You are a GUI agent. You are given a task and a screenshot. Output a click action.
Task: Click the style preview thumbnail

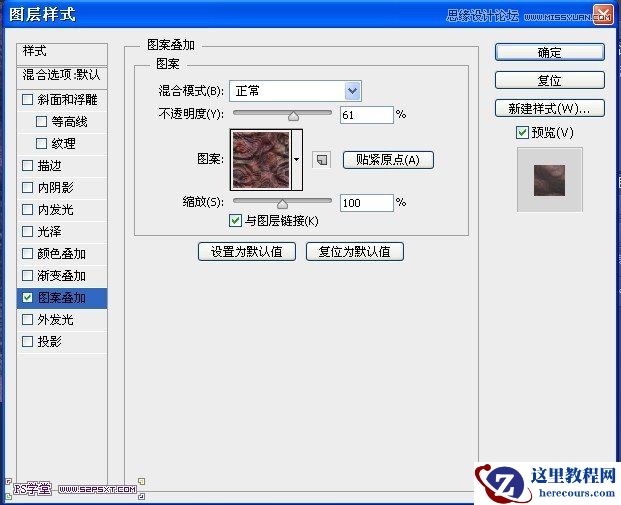click(549, 180)
